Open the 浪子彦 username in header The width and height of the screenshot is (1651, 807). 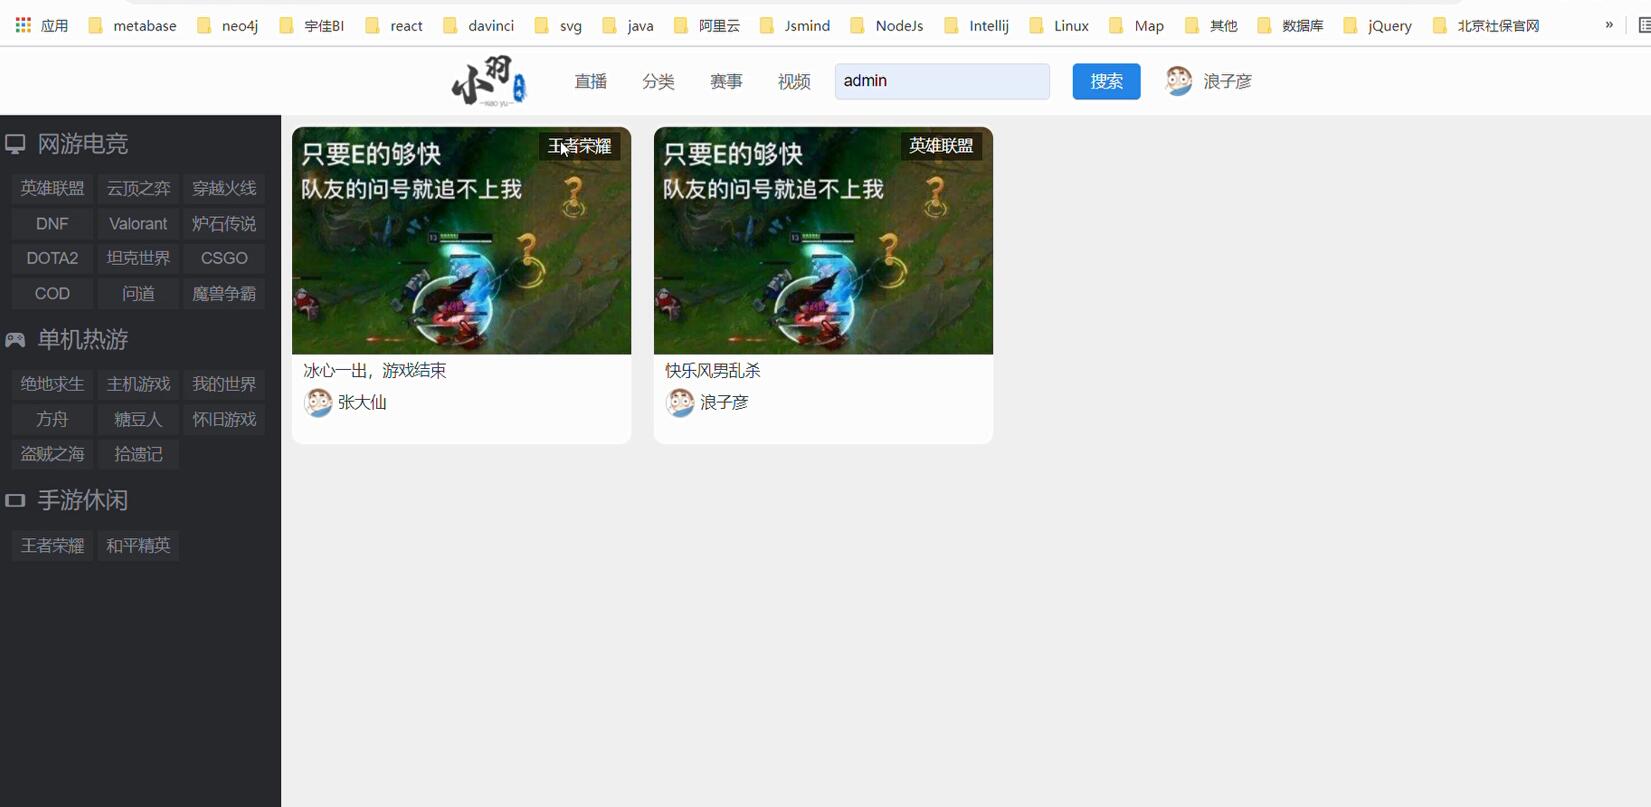click(x=1228, y=81)
